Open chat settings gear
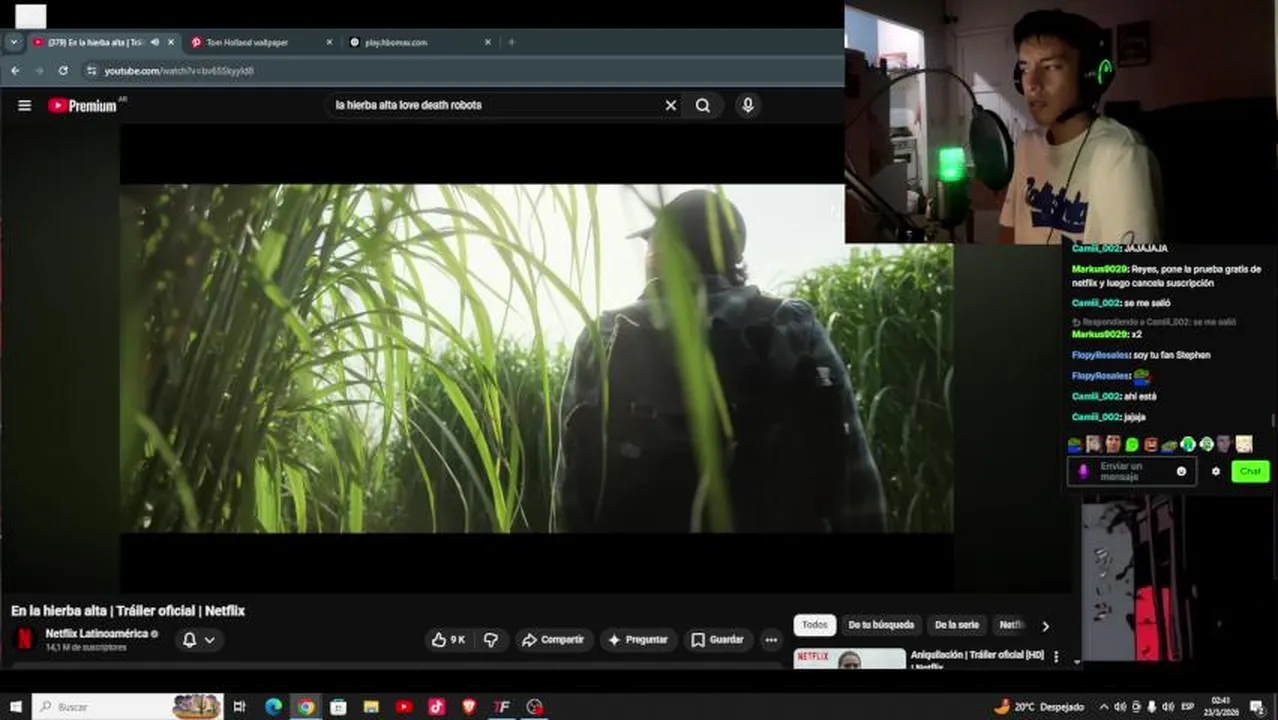 tap(1216, 471)
